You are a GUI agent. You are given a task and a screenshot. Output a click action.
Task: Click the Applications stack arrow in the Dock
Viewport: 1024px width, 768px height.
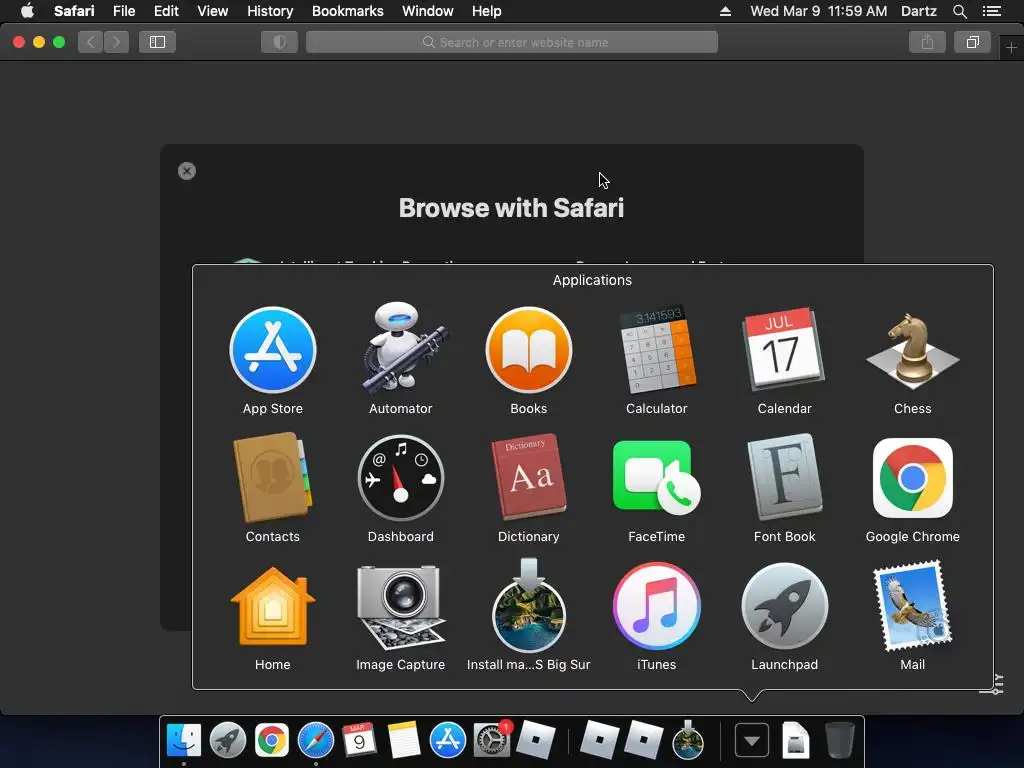pos(752,741)
